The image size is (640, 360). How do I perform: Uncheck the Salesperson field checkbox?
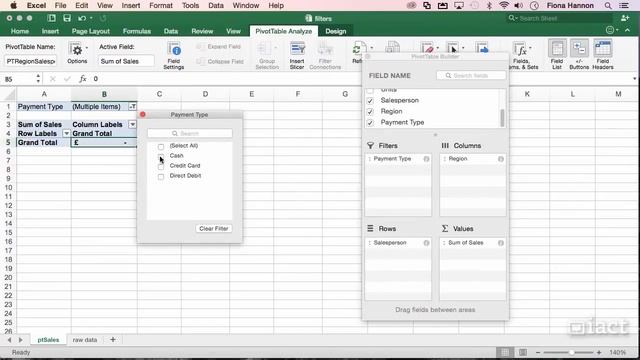pyautogui.click(x=370, y=100)
